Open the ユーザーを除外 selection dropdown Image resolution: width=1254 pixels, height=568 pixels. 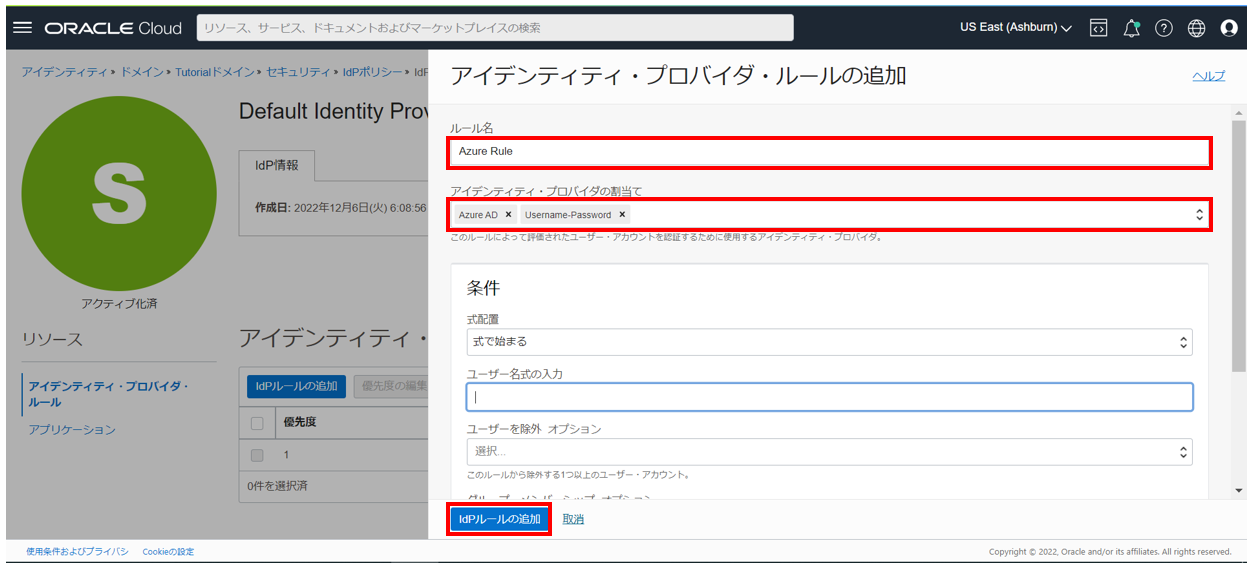(829, 452)
